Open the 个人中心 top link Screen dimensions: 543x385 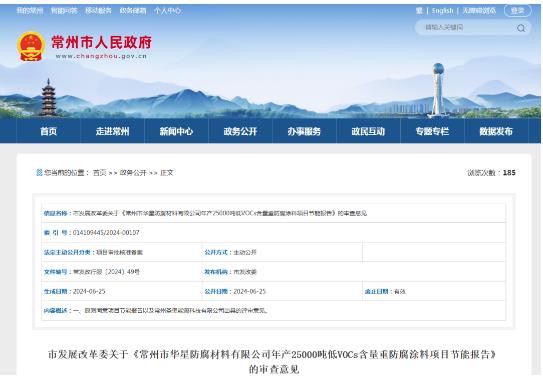pos(167,11)
